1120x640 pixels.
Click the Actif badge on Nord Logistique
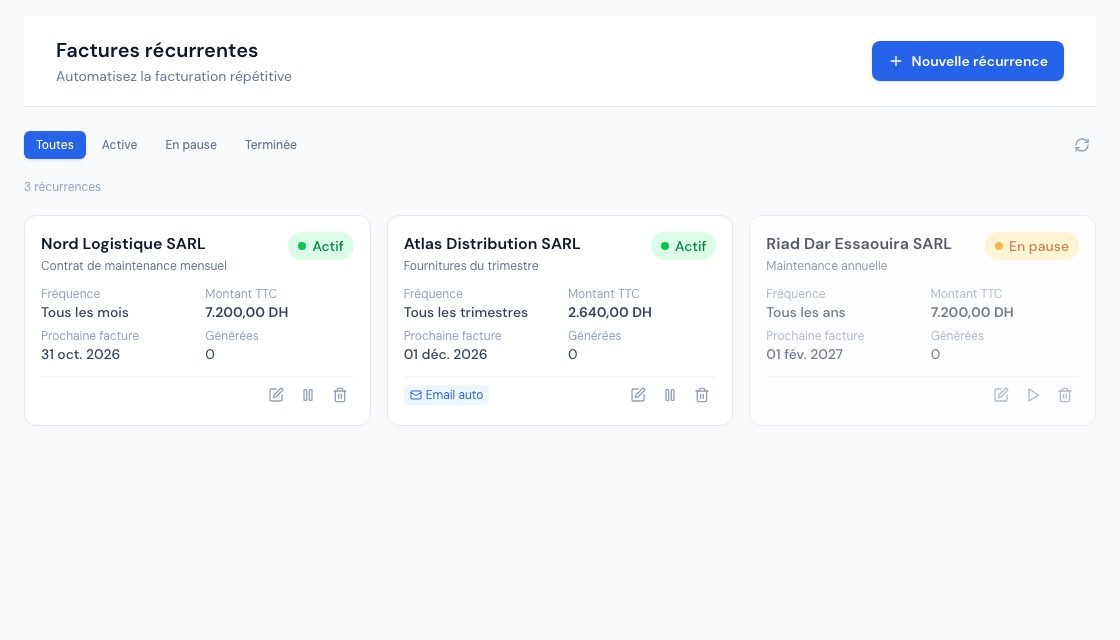pyautogui.click(x=321, y=246)
